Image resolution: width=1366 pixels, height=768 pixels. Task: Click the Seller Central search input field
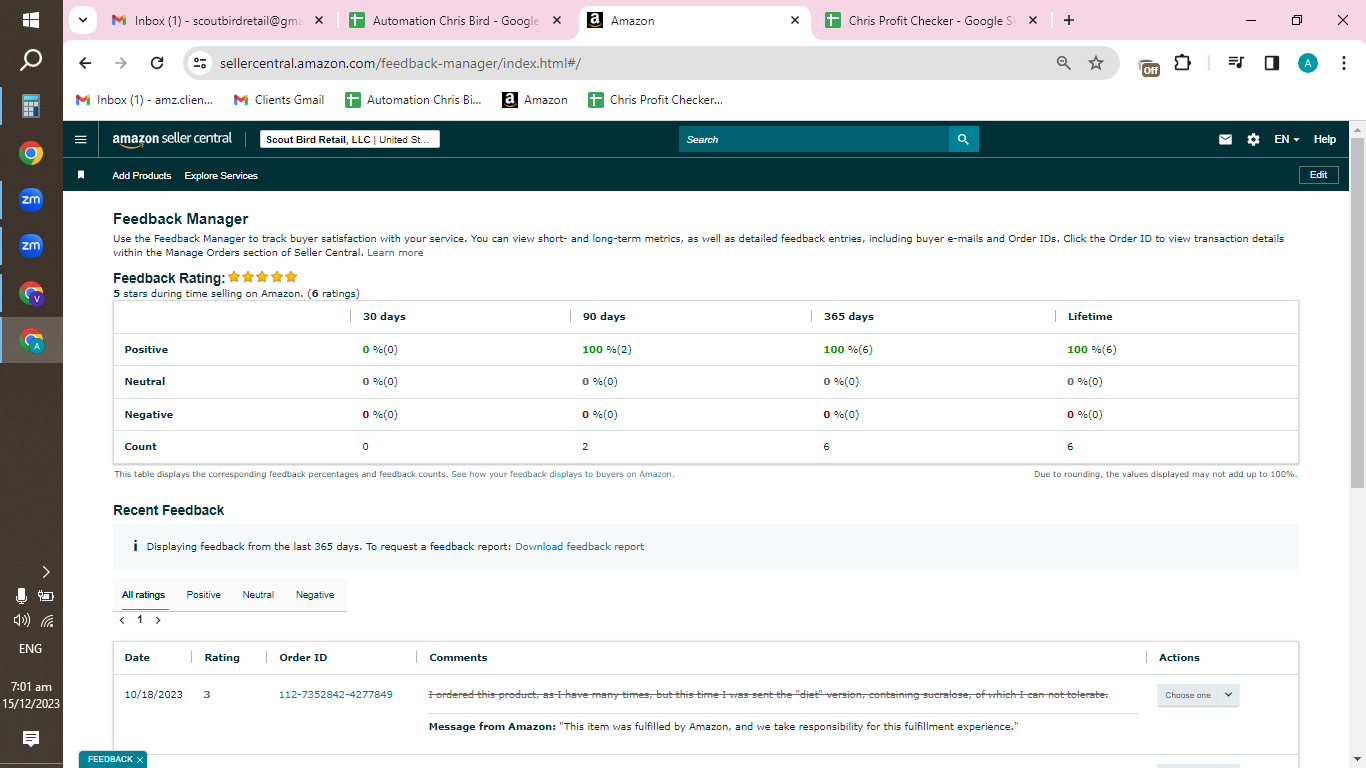[813, 139]
